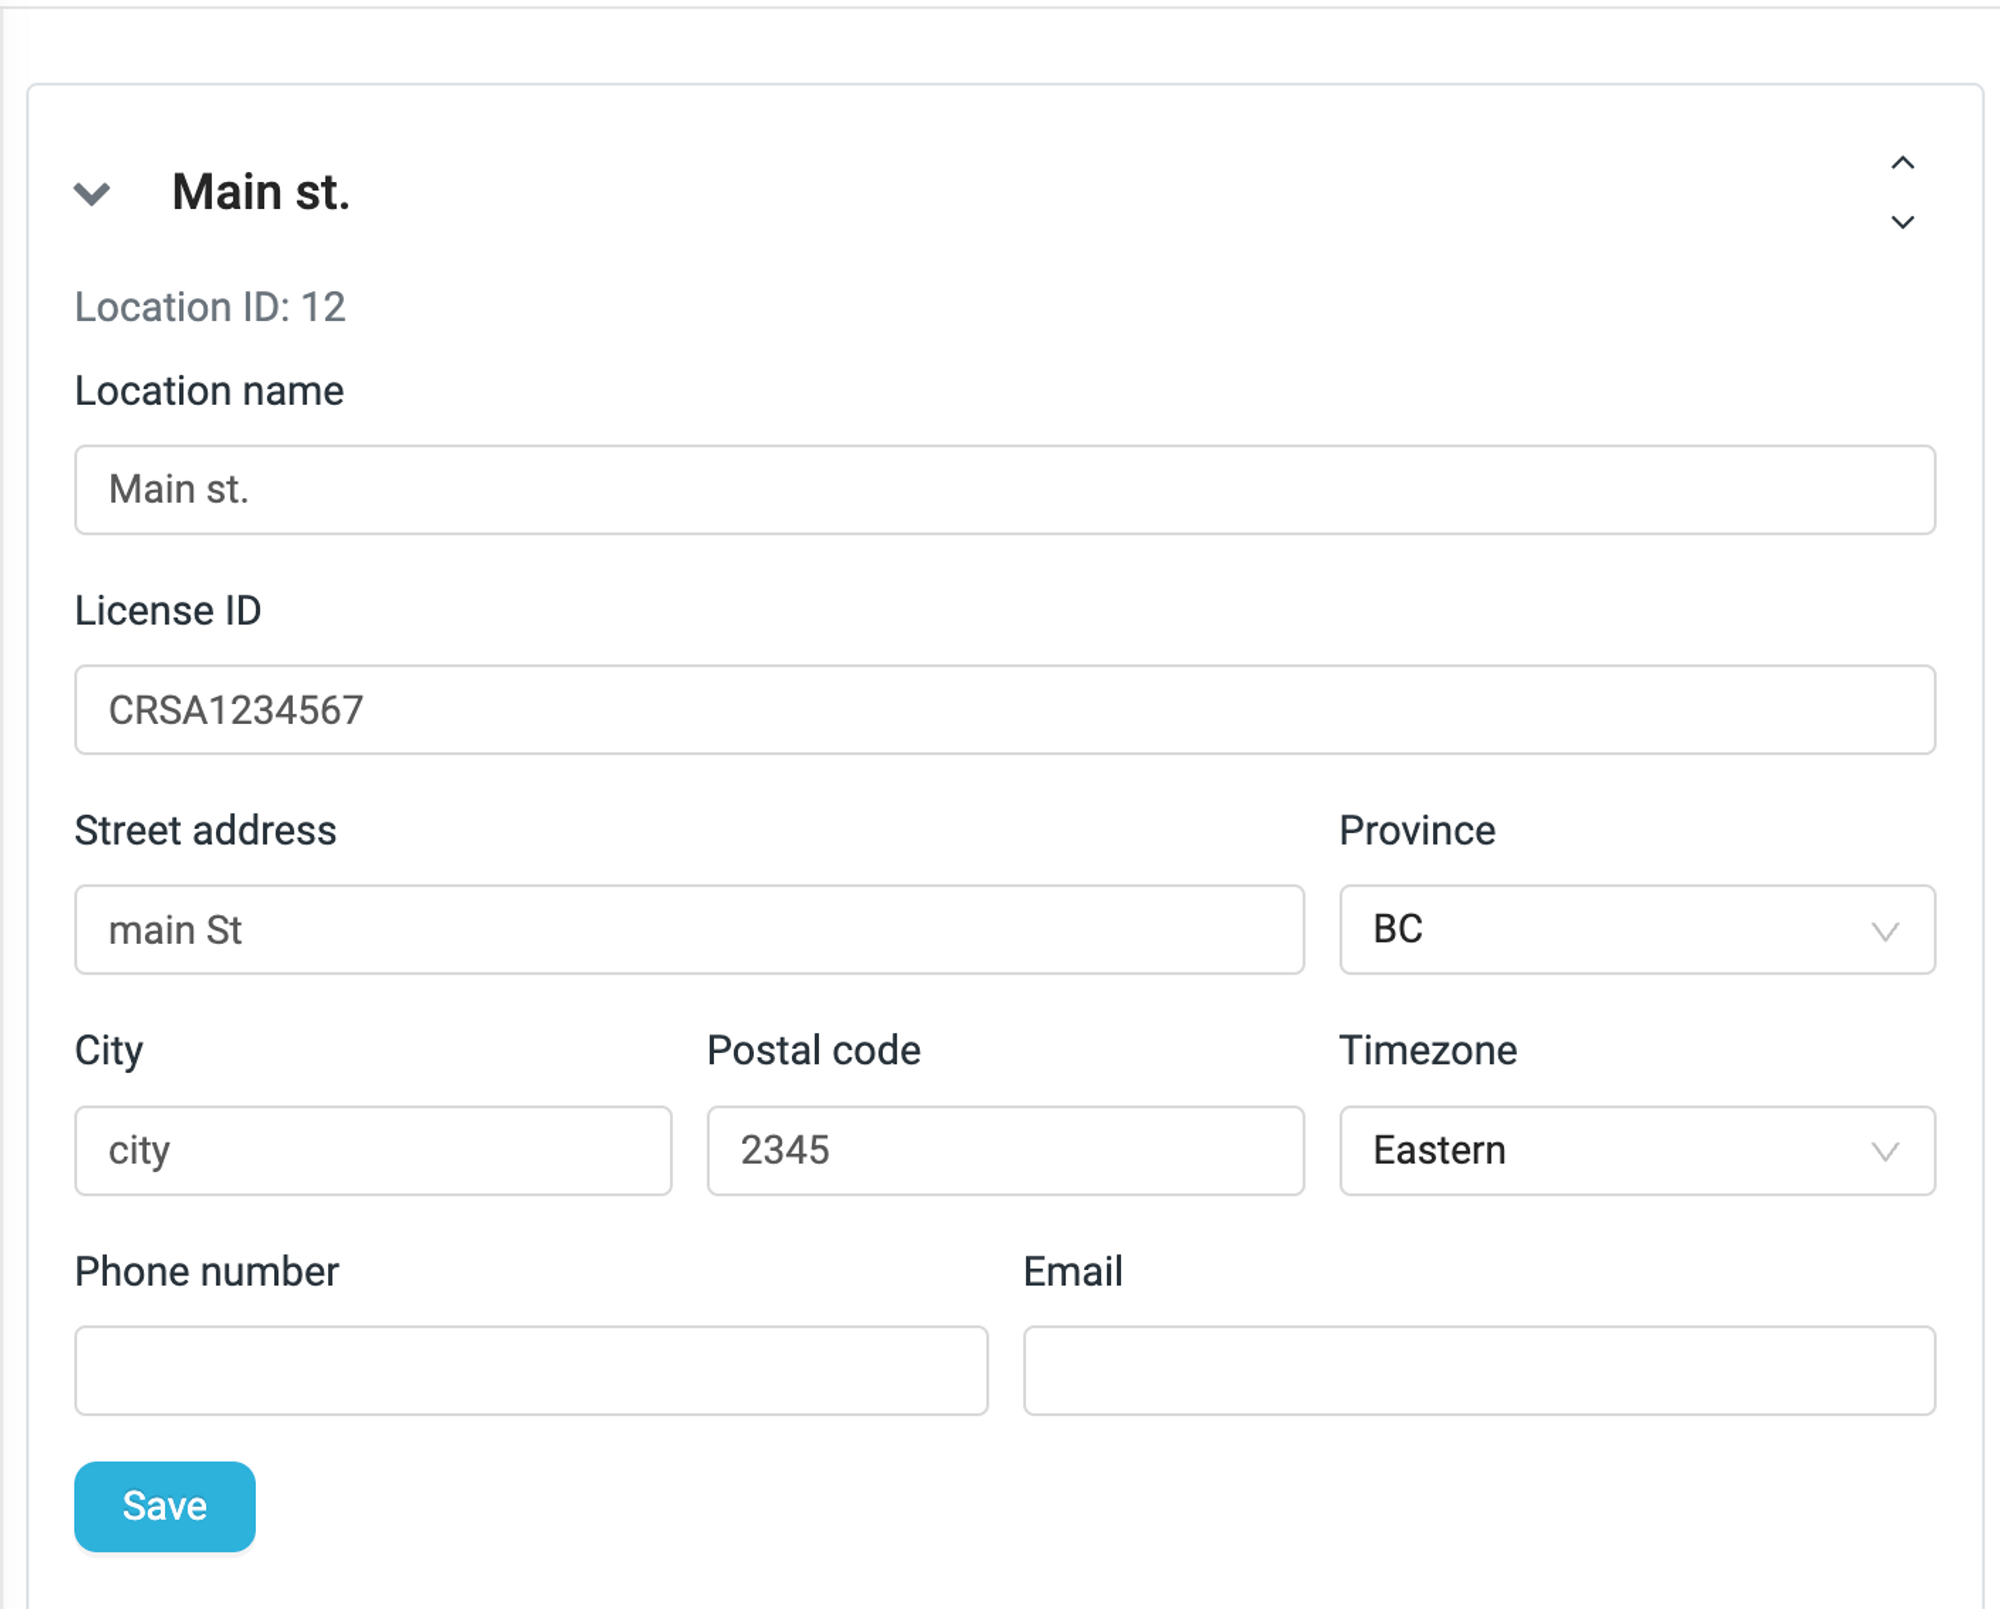Move Main st. location up

pos(1902,163)
